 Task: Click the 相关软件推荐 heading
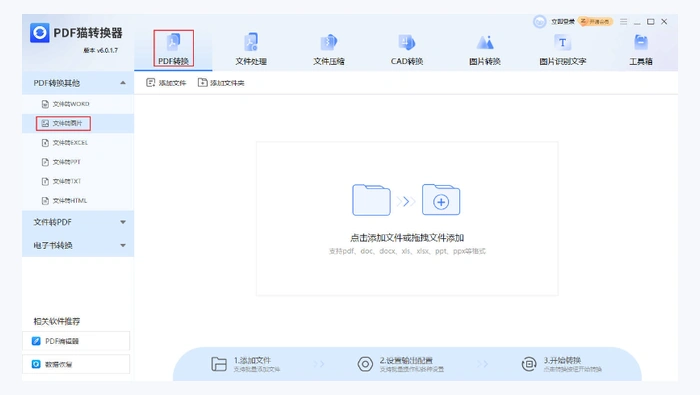tap(57, 321)
